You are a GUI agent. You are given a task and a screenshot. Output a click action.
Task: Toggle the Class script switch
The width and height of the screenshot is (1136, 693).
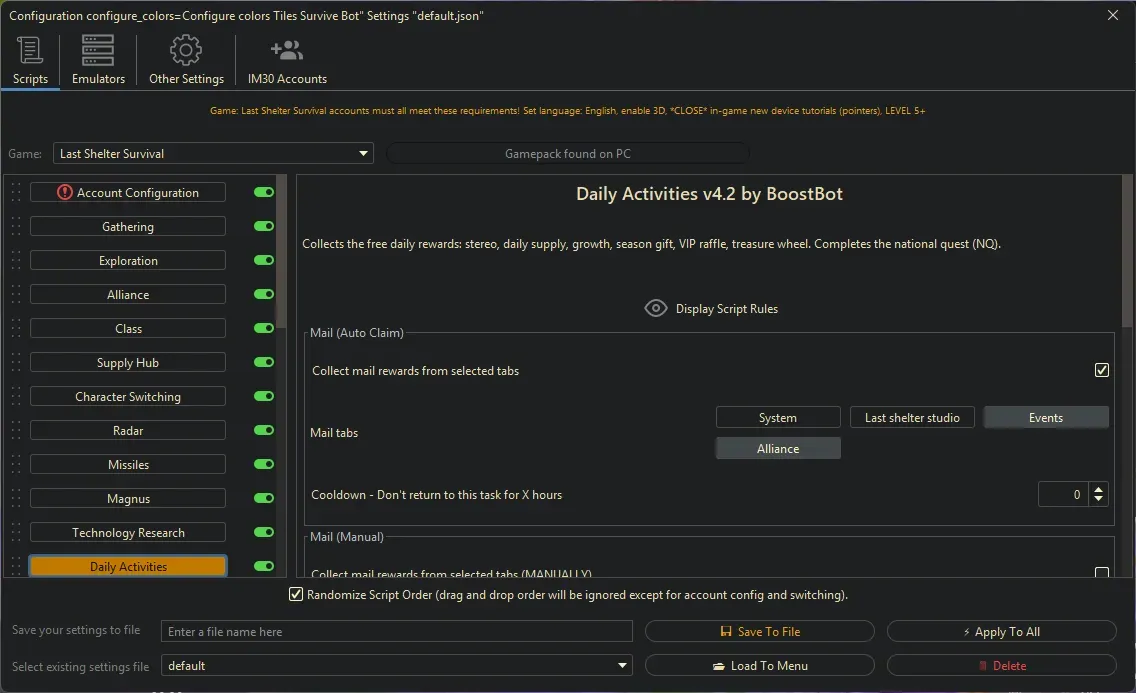[264, 328]
